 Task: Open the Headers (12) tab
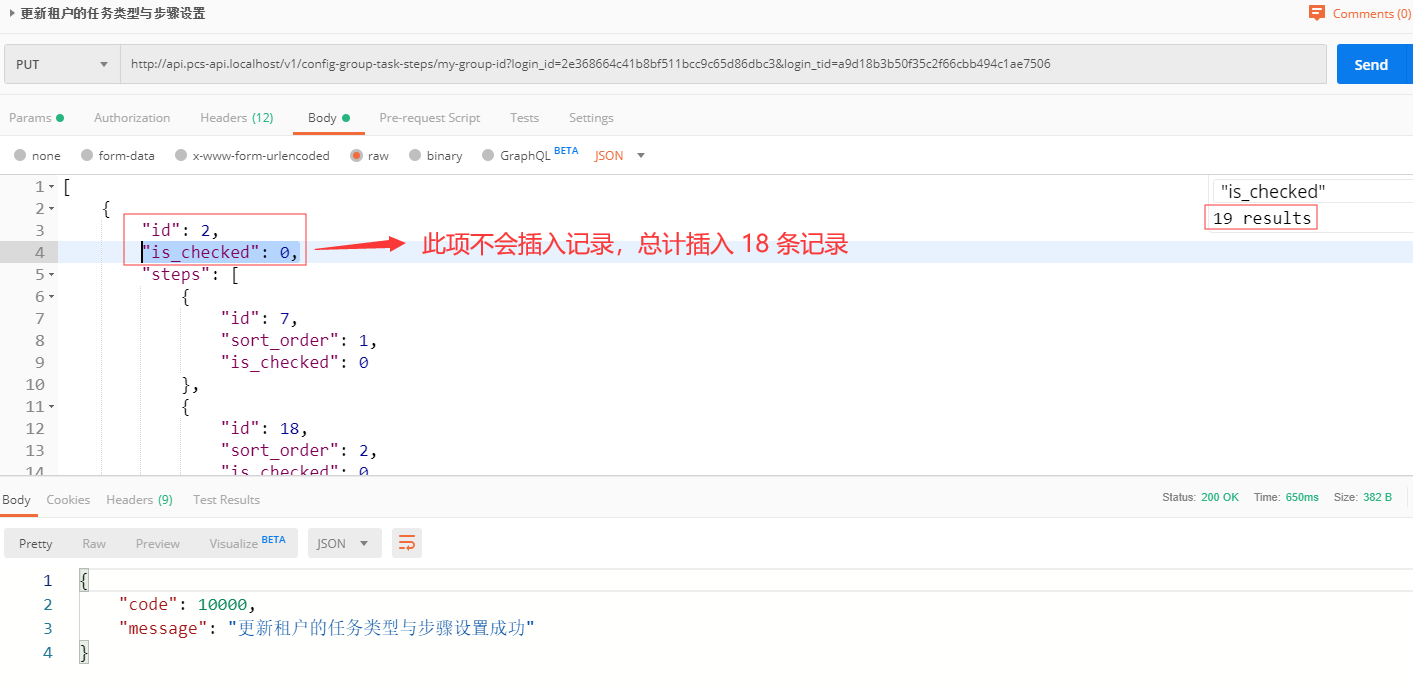(237, 117)
